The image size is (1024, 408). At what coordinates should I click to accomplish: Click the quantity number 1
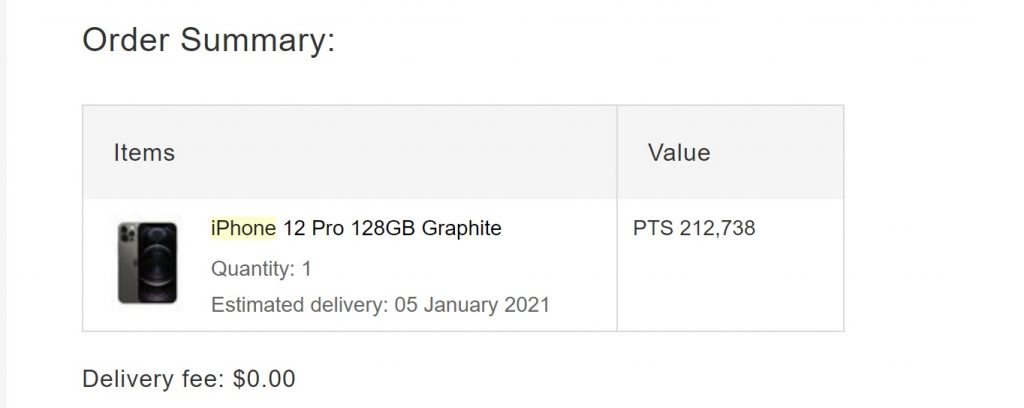[306, 268]
